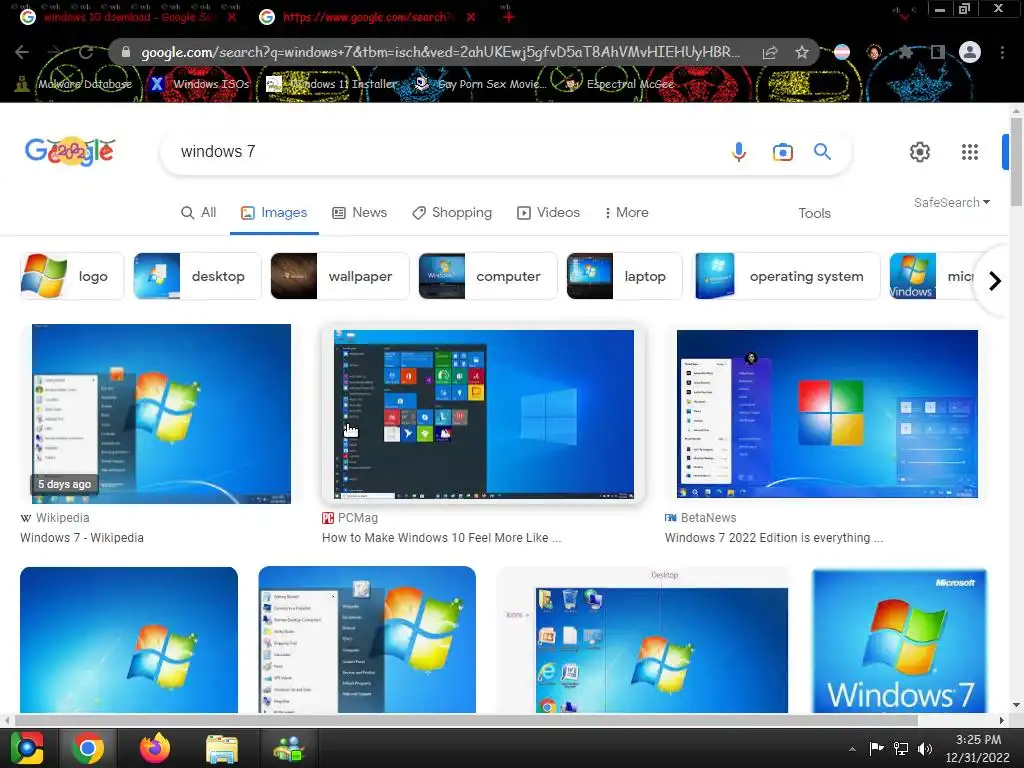Filter by the laptop chip

pos(624,276)
